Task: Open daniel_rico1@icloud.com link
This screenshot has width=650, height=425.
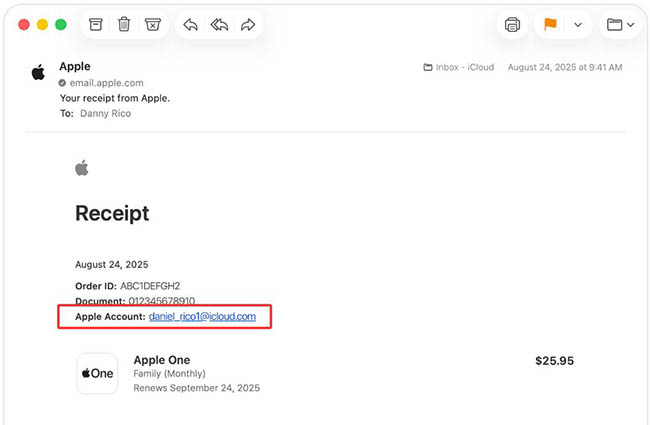Action: (x=202, y=316)
